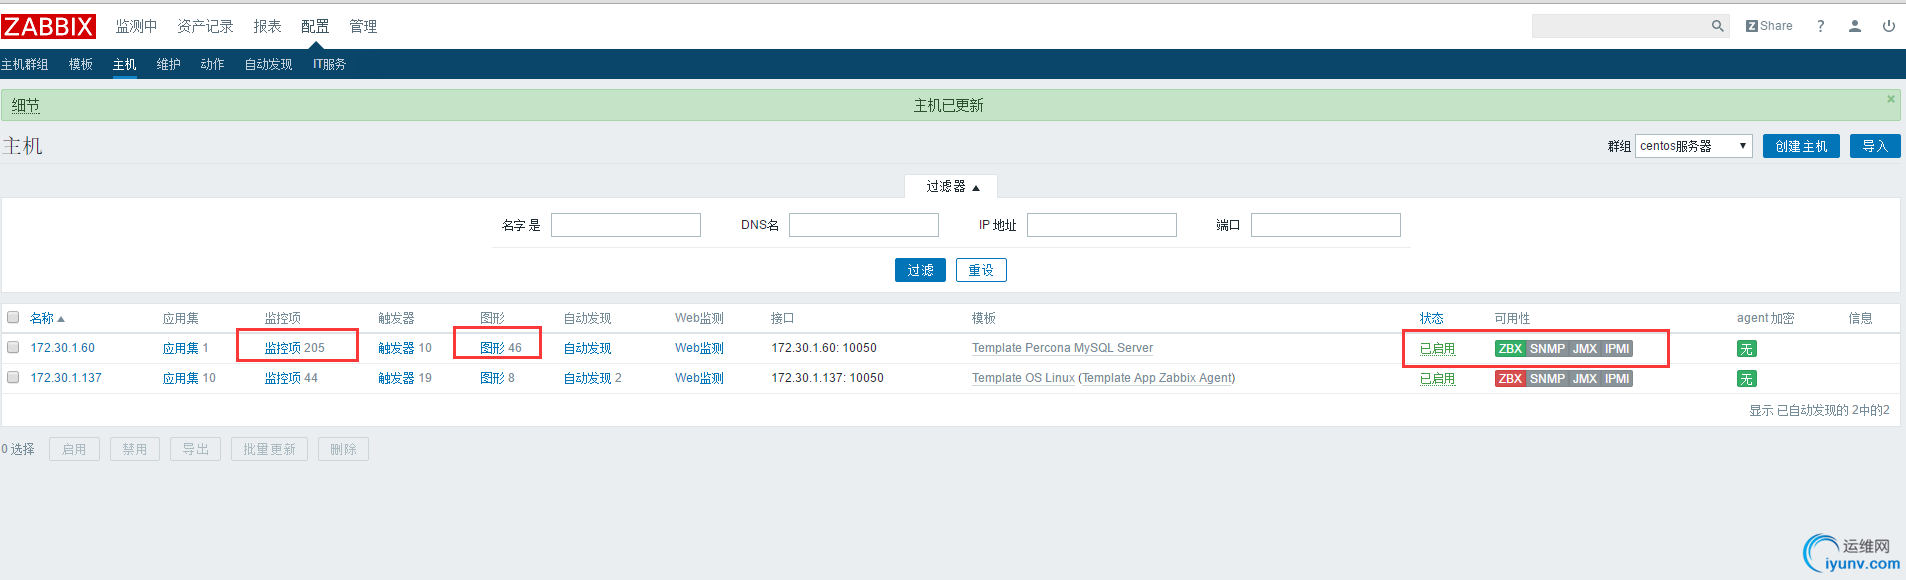Go to Templates submenu
1906x580 pixels.
coord(81,64)
